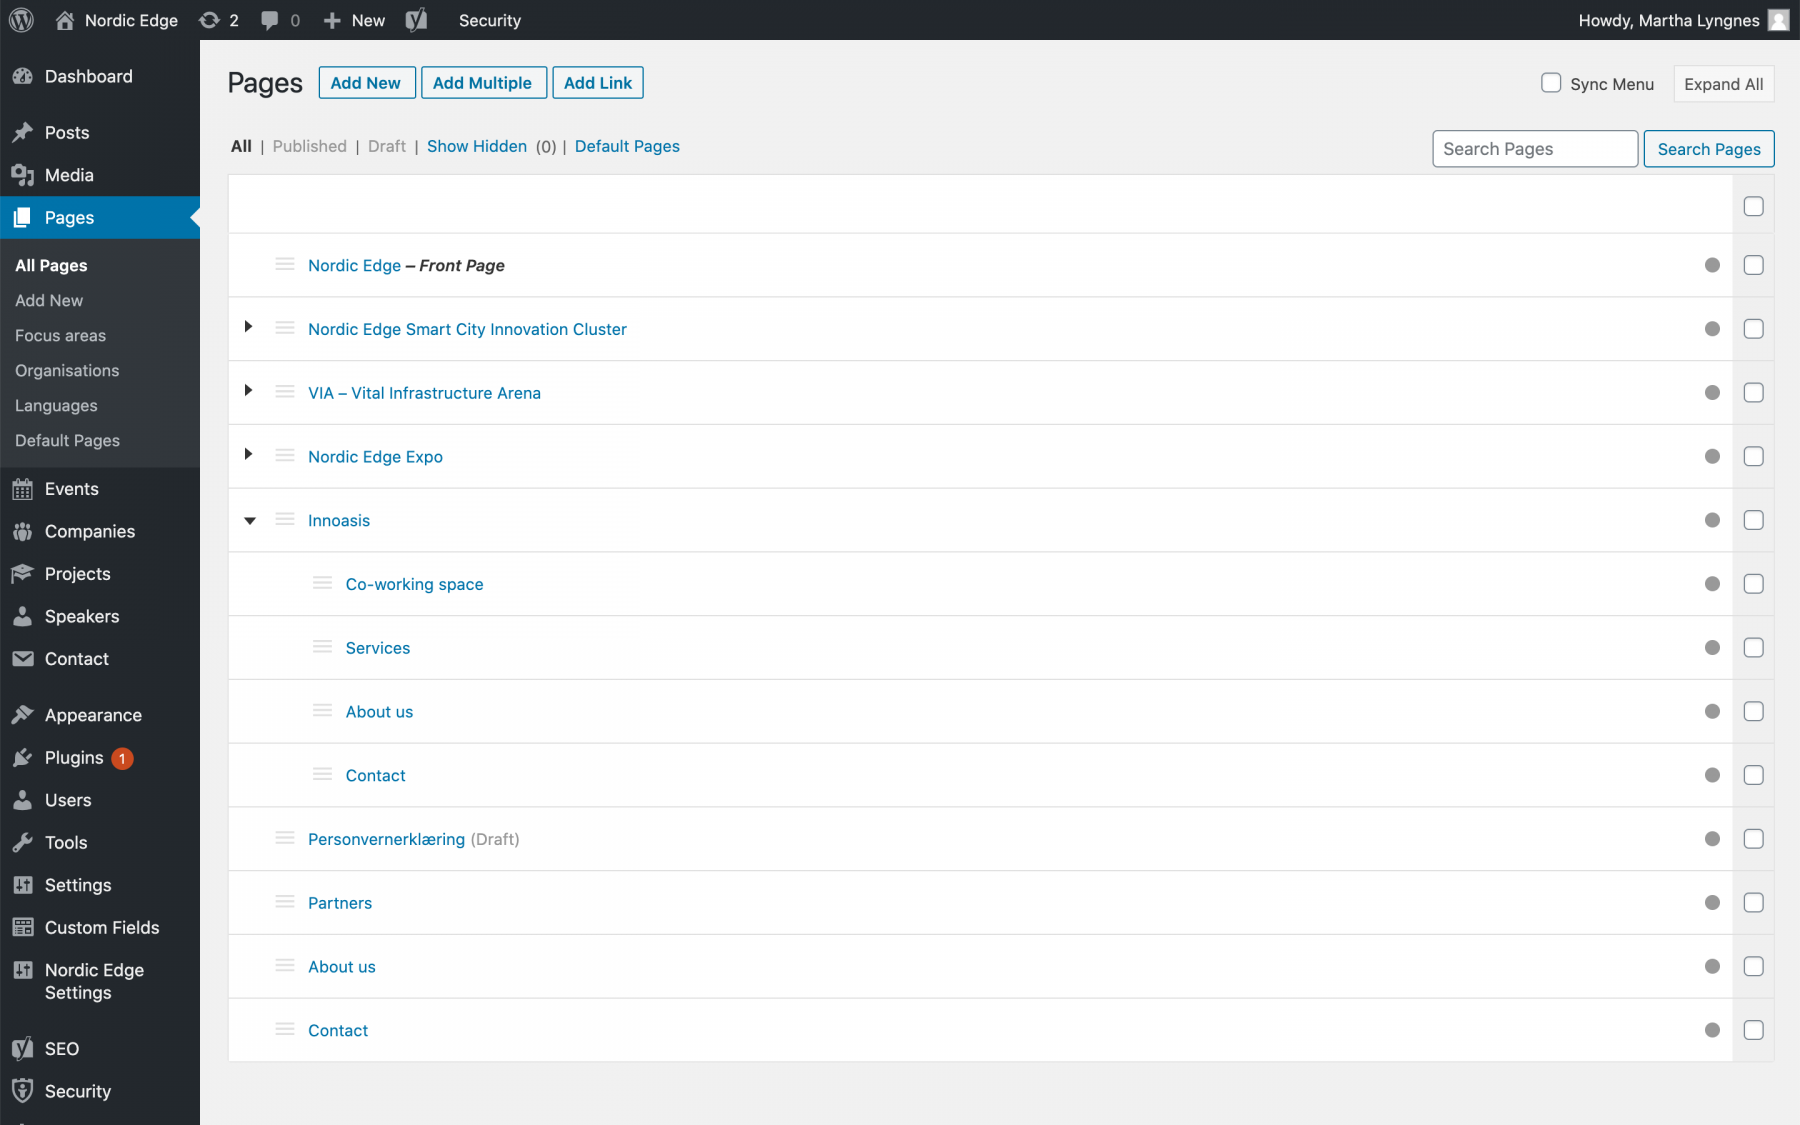Open the Media library icon in sidebar
This screenshot has height=1125, width=1800.
coord(23,175)
